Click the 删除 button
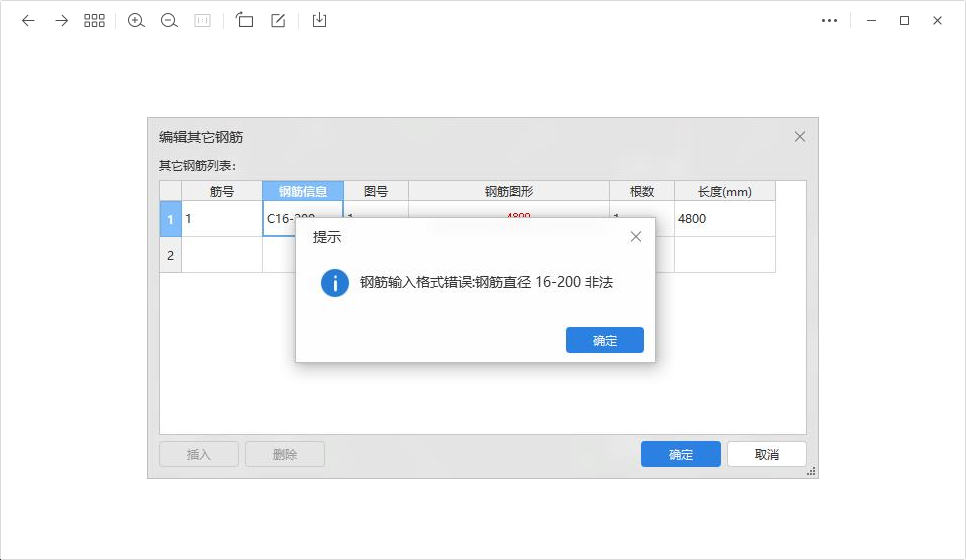Image resolution: width=966 pixels, height=560 pixels. pyautogui.click(x=285, y=454)
